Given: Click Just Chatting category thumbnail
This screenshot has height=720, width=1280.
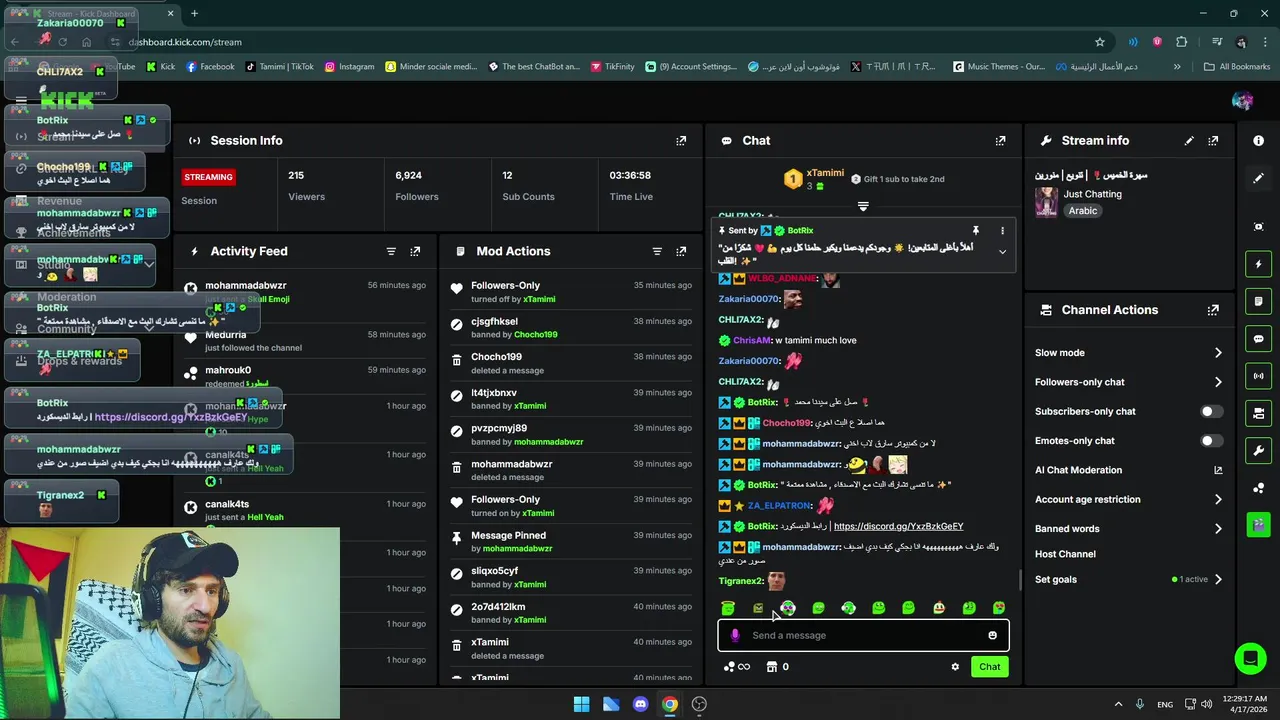Looking at the screenshot, I should coord(1046,202).
